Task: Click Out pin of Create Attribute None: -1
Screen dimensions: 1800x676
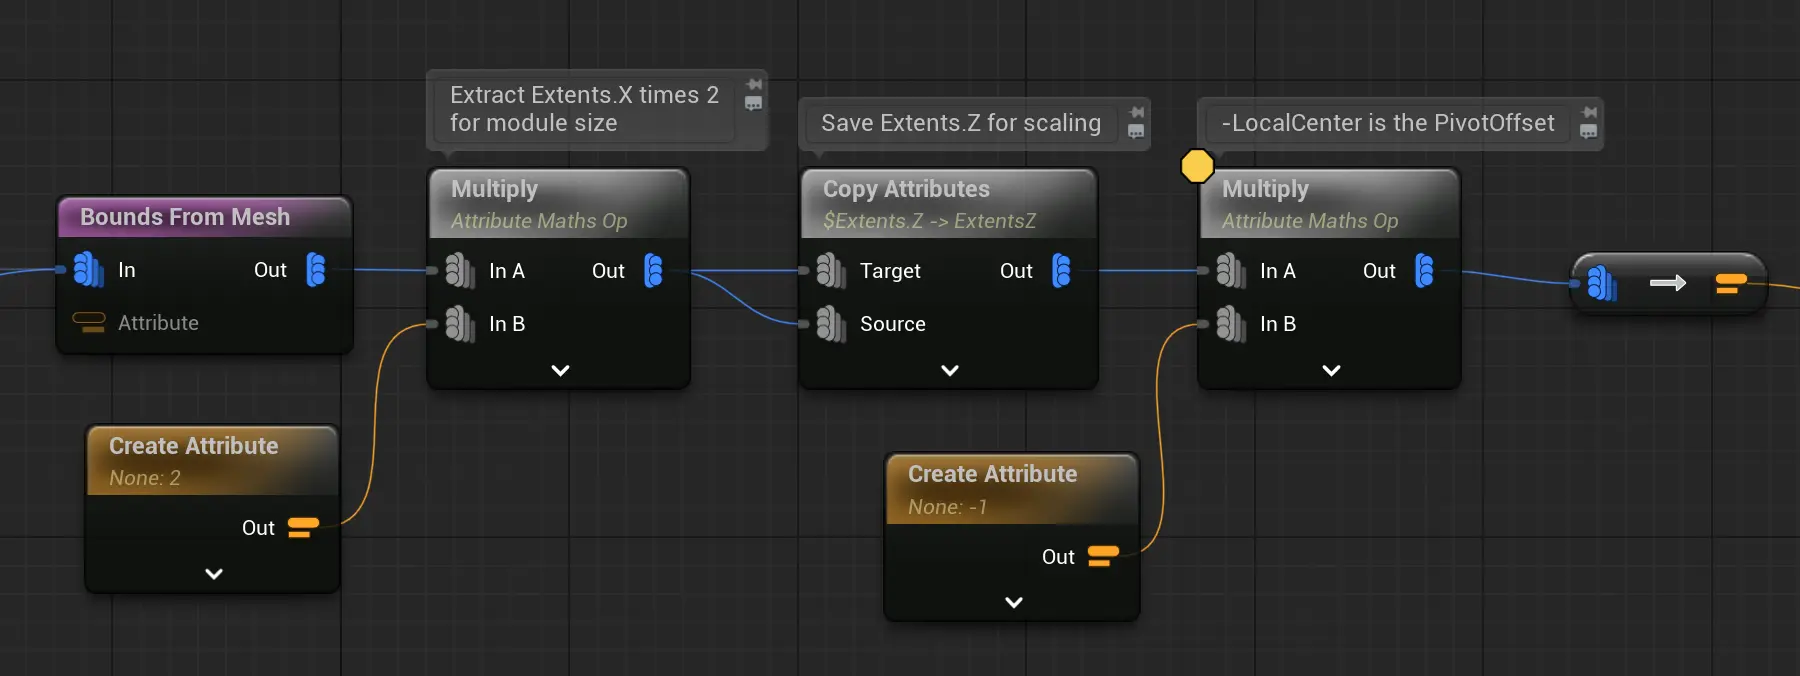Action: click(x=1102, y=556)
